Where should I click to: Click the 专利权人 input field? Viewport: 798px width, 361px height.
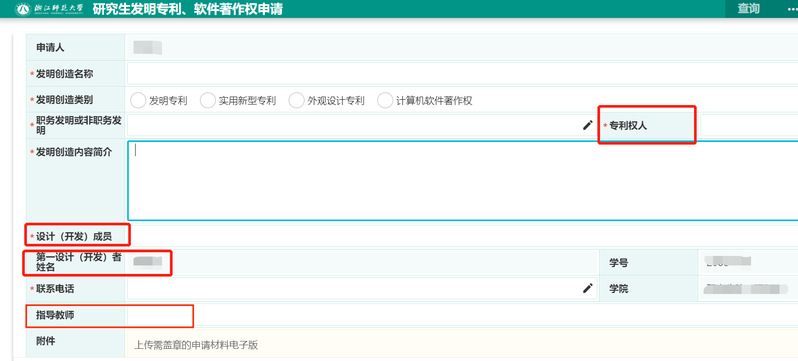click(749, 125)
